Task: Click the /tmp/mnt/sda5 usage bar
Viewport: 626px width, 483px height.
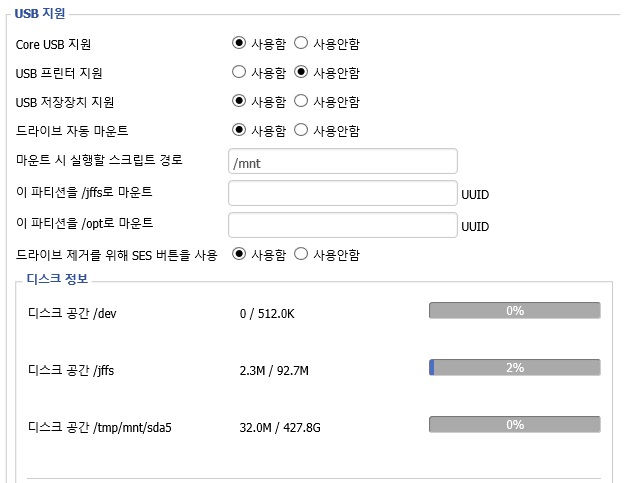Action: (x=515, y=425)
